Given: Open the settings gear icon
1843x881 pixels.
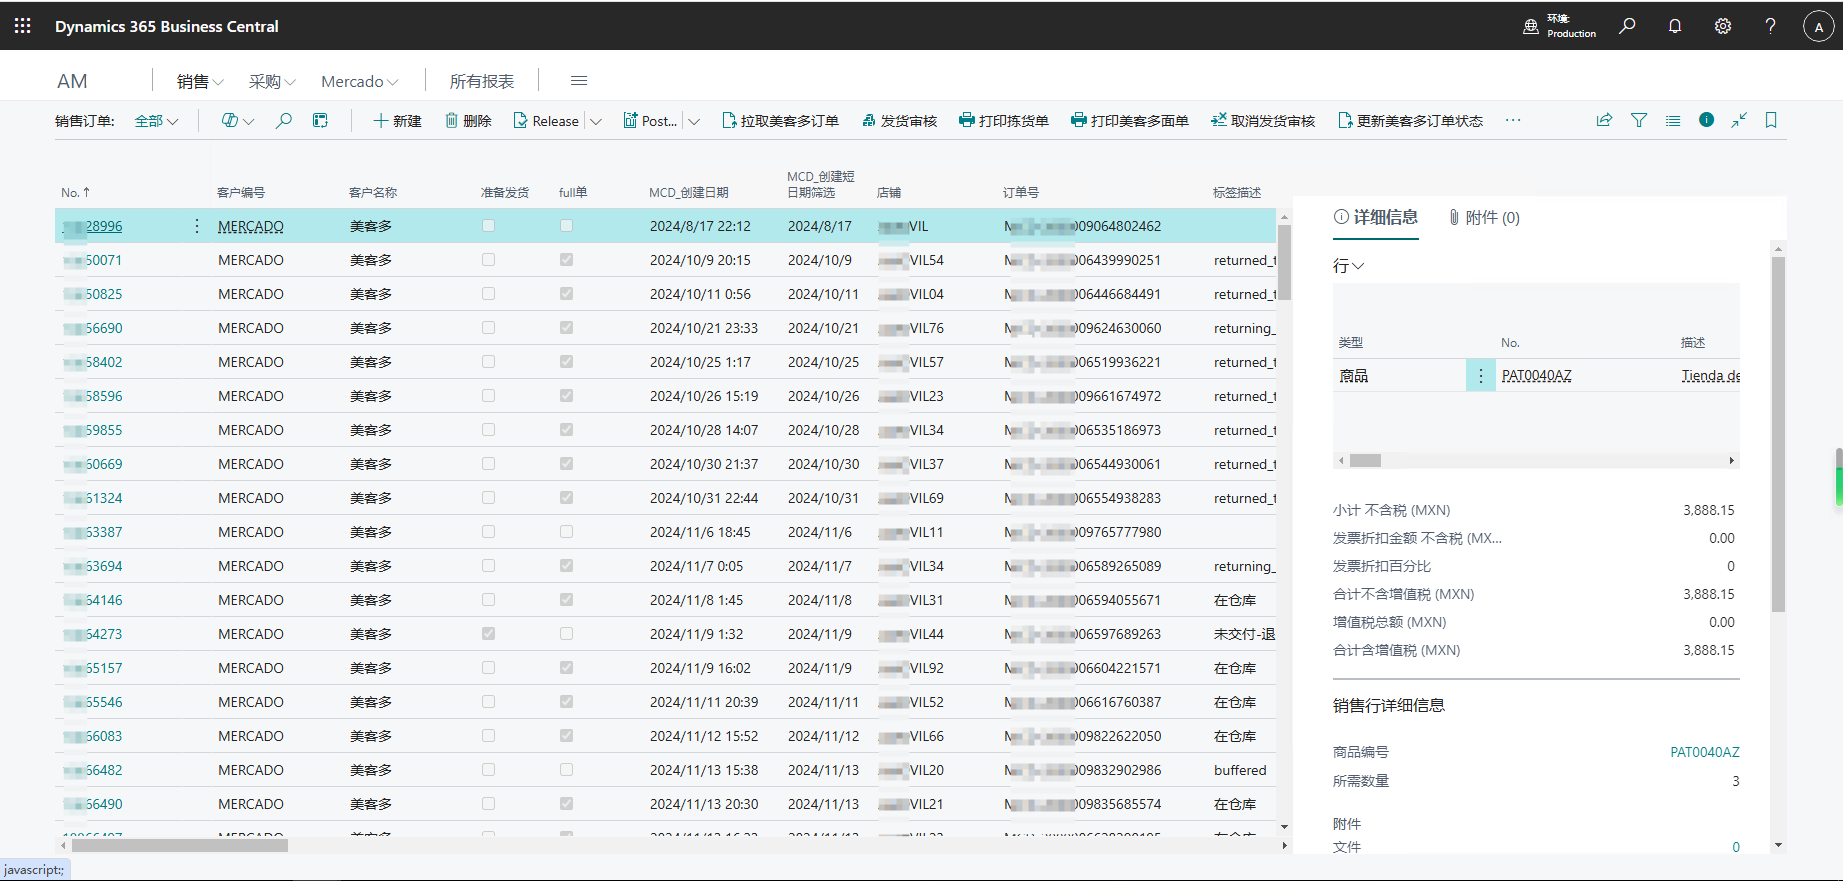Looking at the screenshot, I should click(x=1722, y=26).
